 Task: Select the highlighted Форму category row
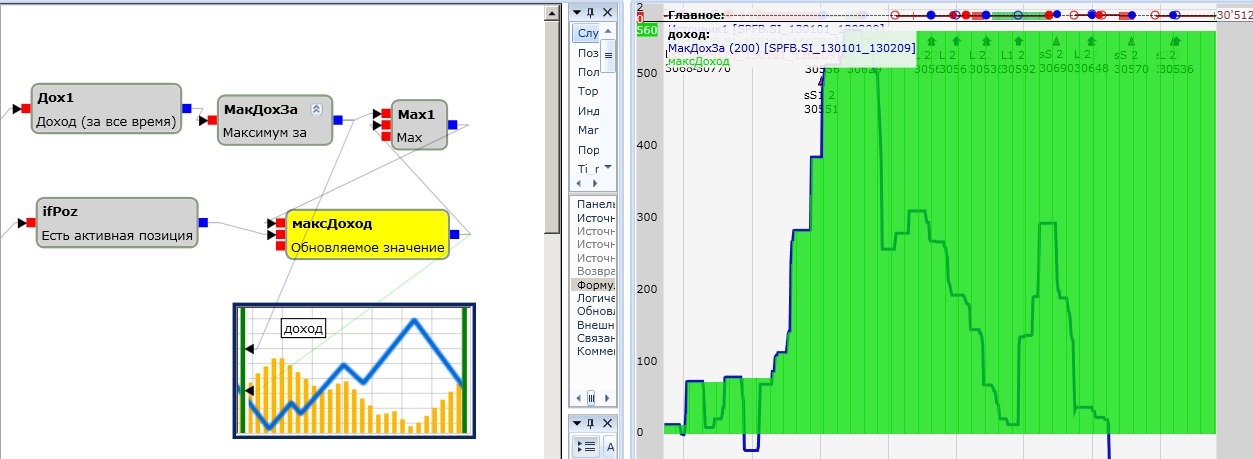click(x=595, y=285)
